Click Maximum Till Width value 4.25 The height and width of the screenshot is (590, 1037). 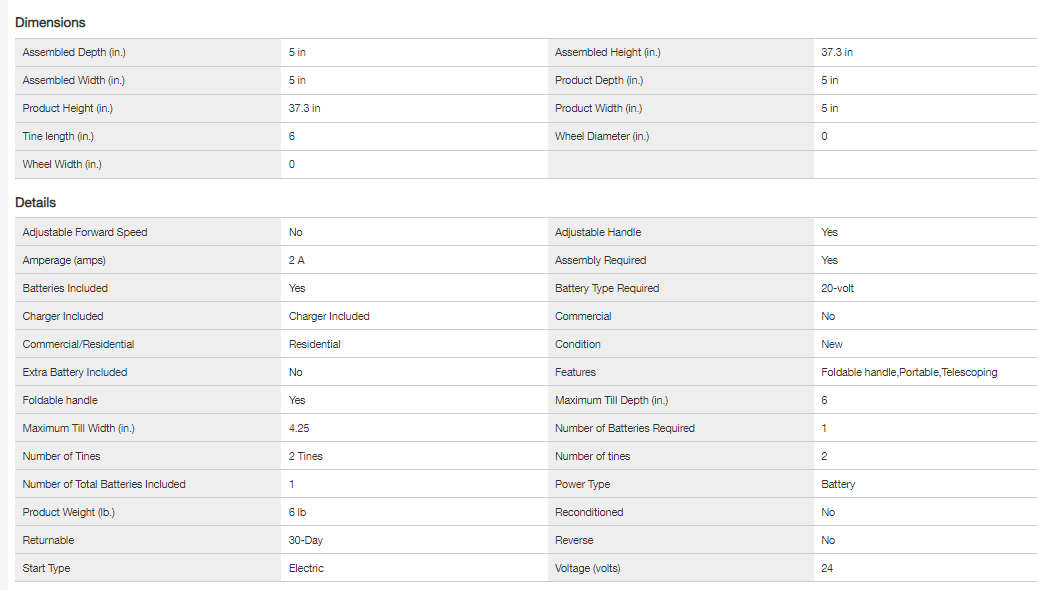tap(300, 428)
